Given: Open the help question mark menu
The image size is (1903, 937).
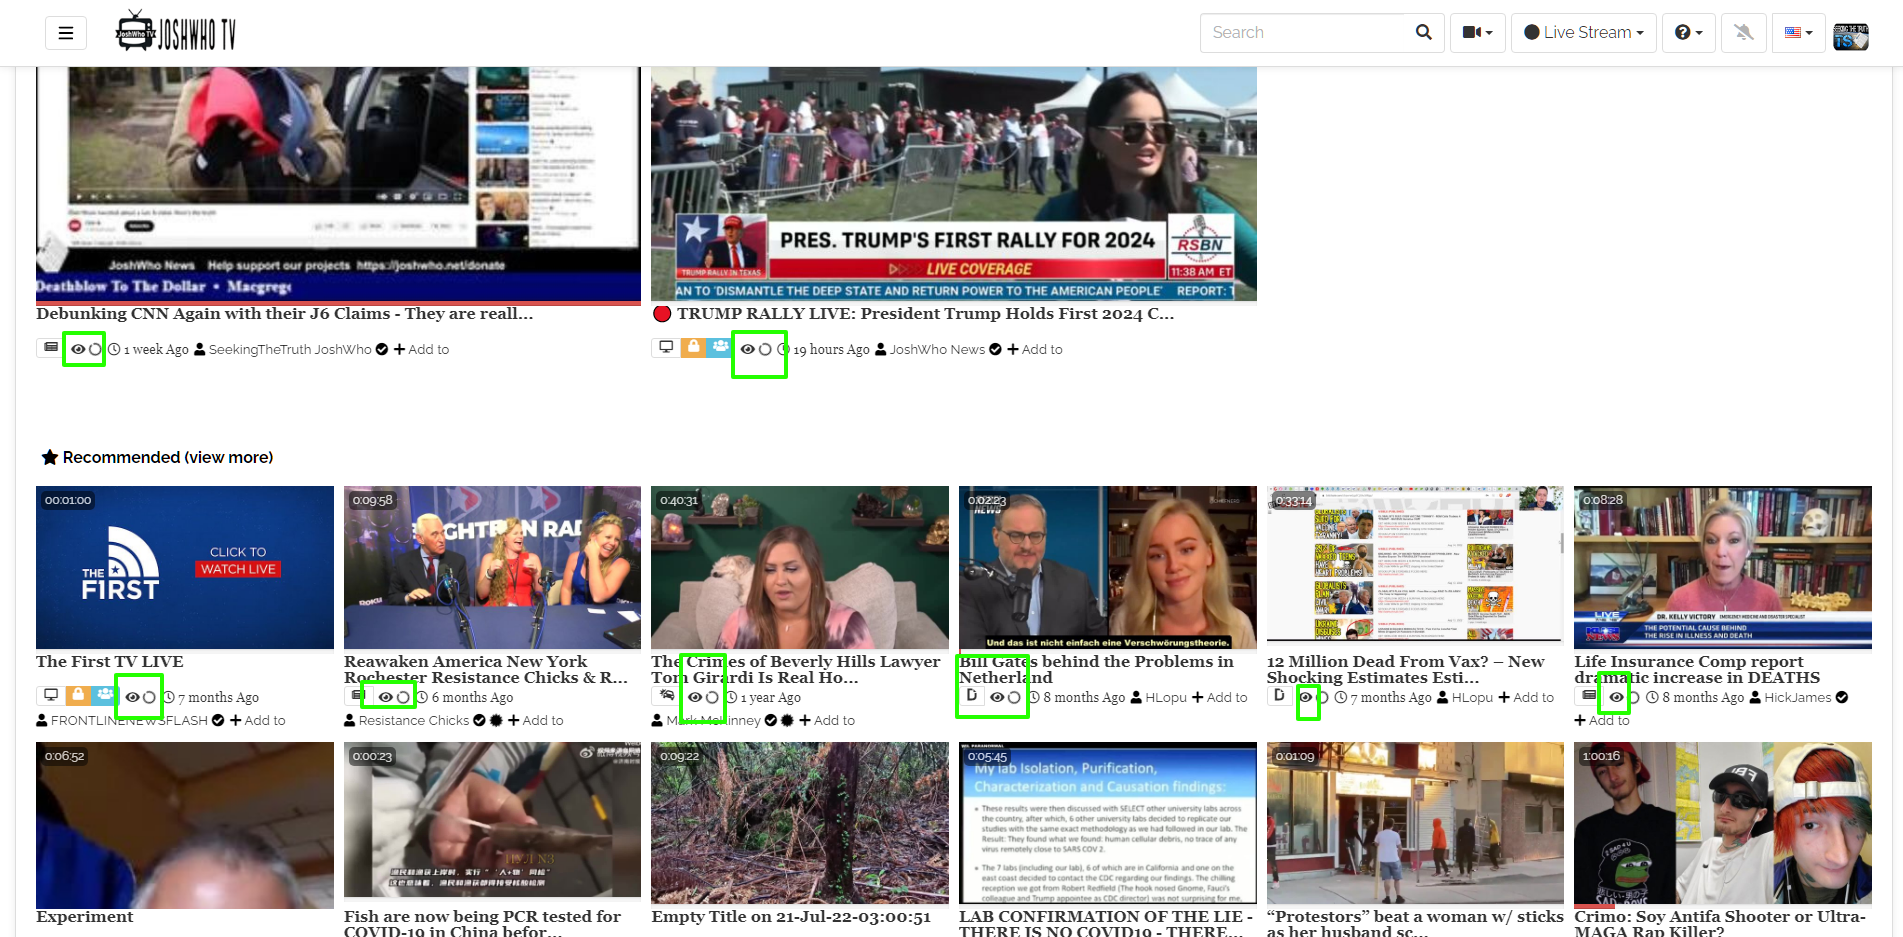Looking at the screenshot, I should click(x=1688, y=32).
